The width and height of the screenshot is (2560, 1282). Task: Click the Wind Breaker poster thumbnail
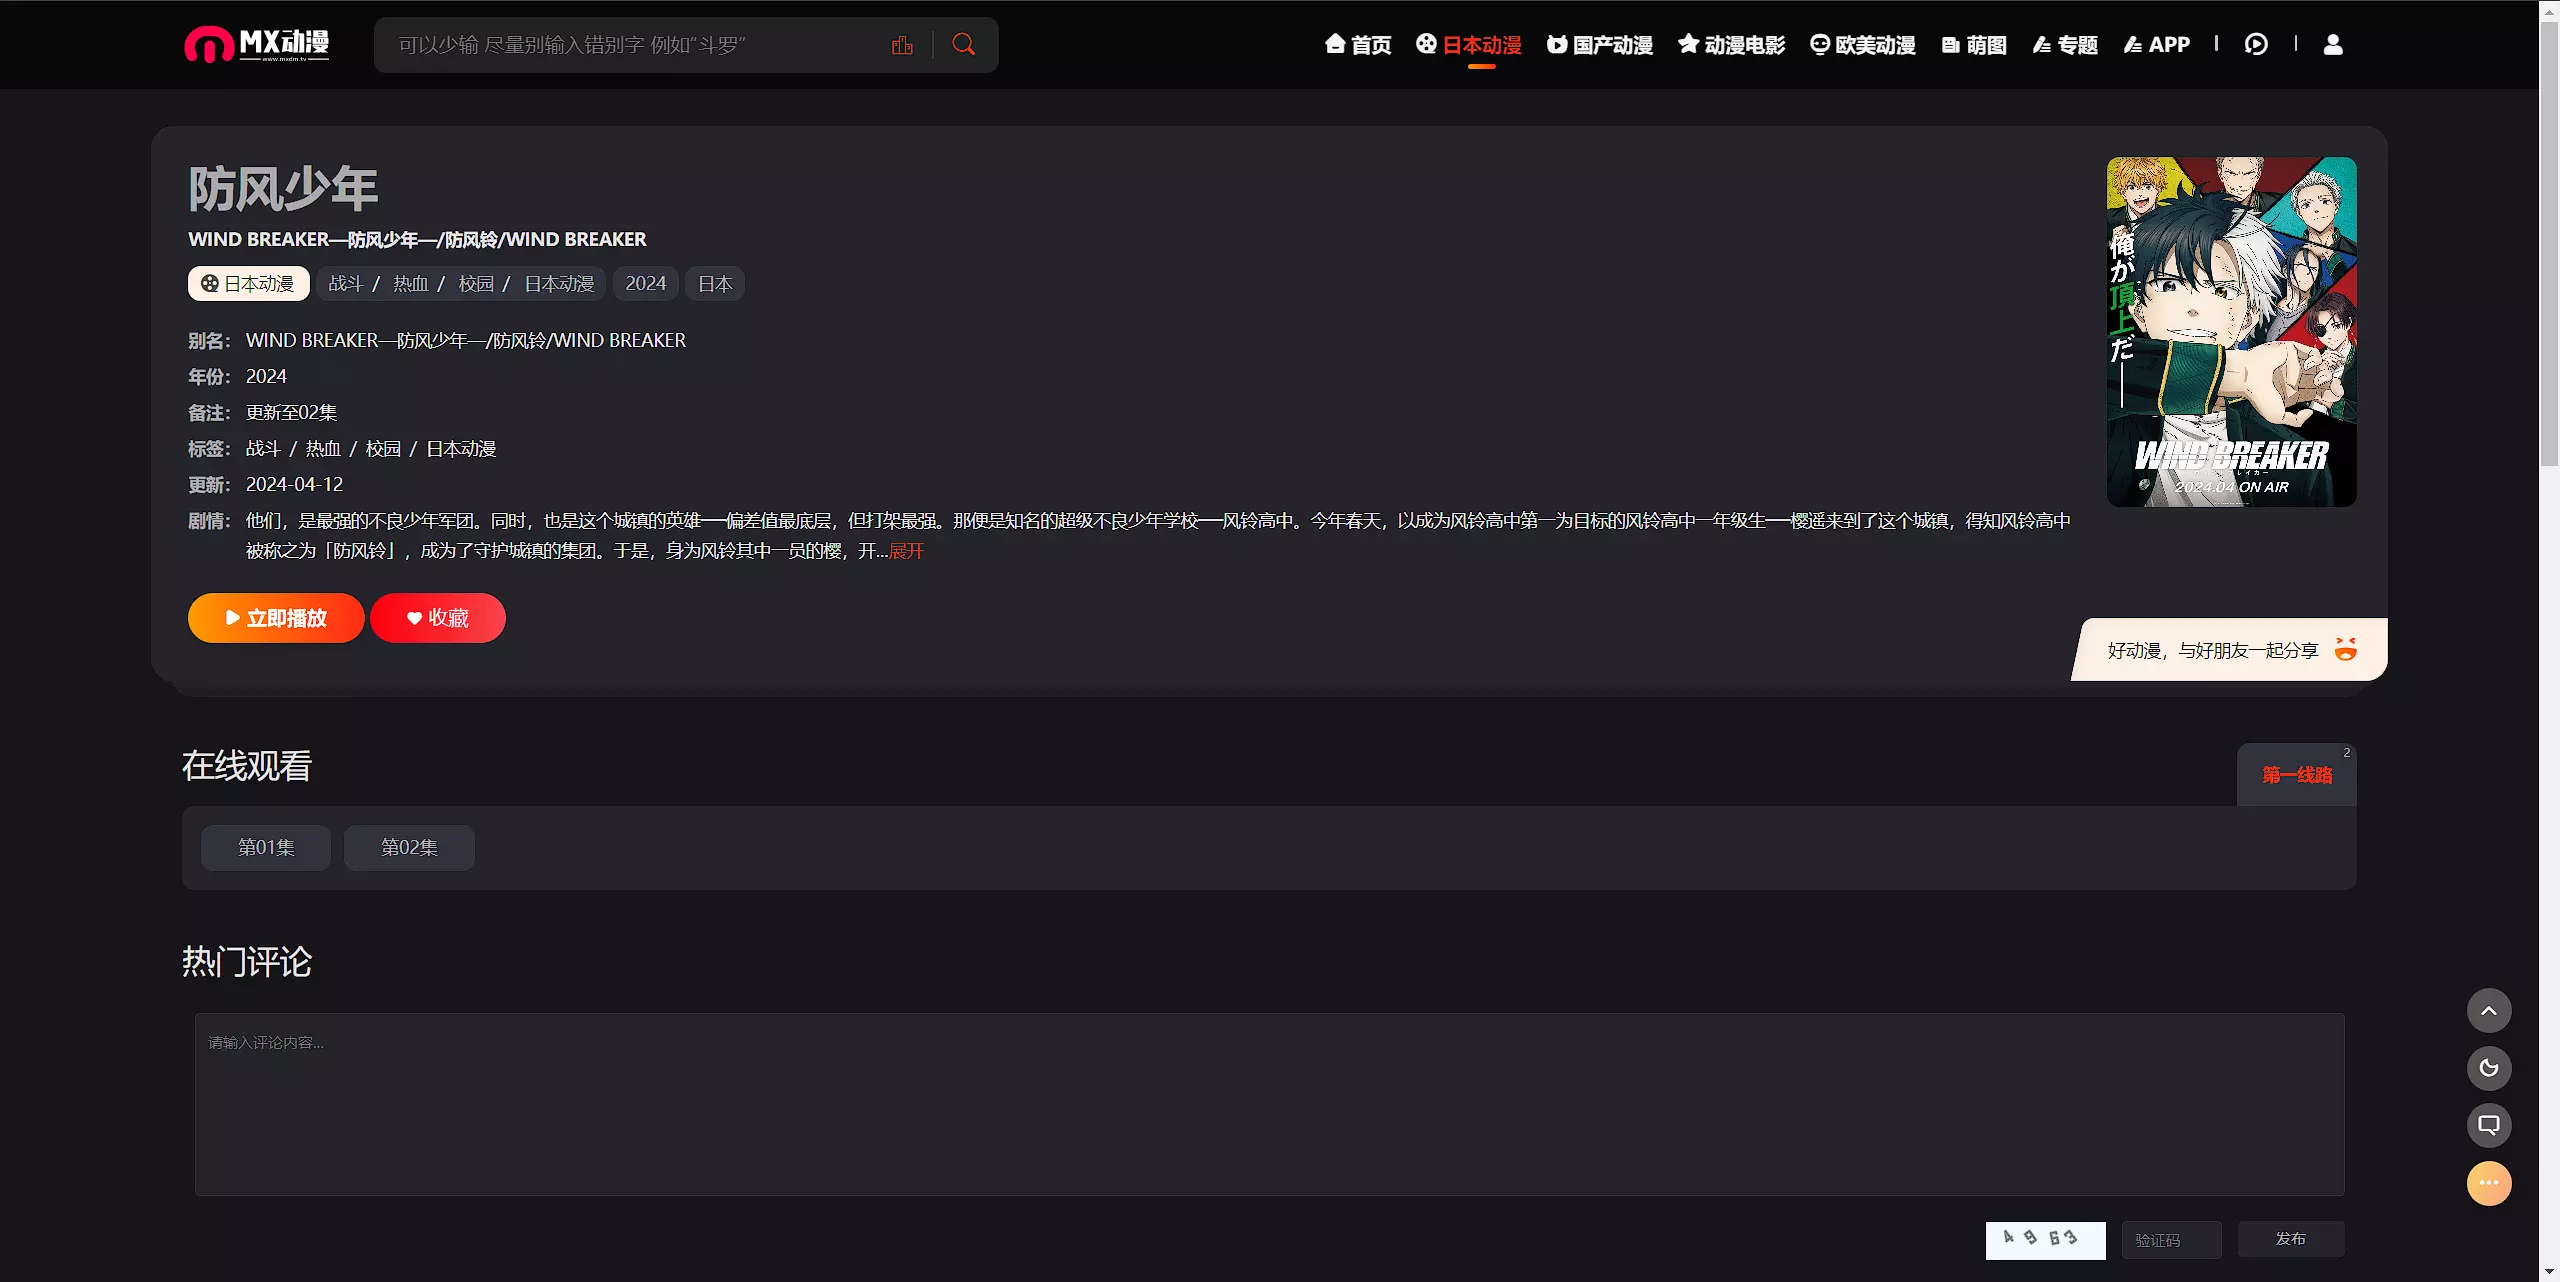click(2231, 331)
